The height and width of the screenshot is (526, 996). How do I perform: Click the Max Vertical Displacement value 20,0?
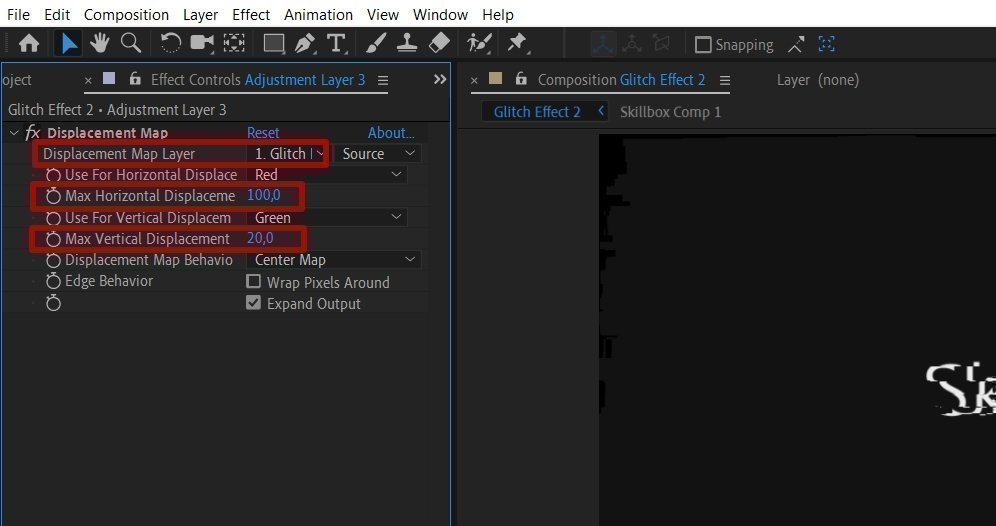[x=260, y=239]
